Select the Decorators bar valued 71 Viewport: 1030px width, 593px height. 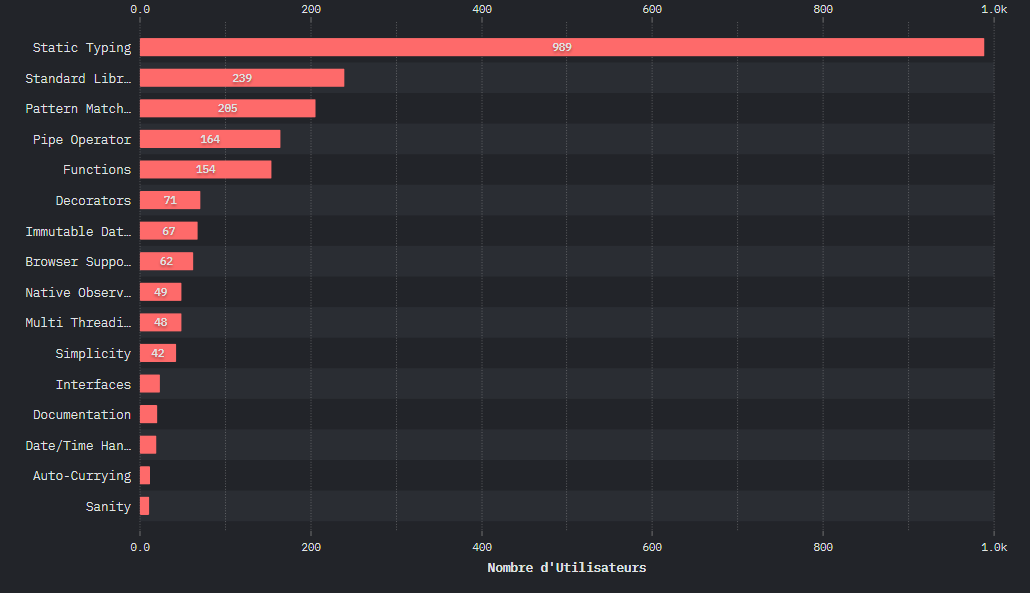(170, 200)
